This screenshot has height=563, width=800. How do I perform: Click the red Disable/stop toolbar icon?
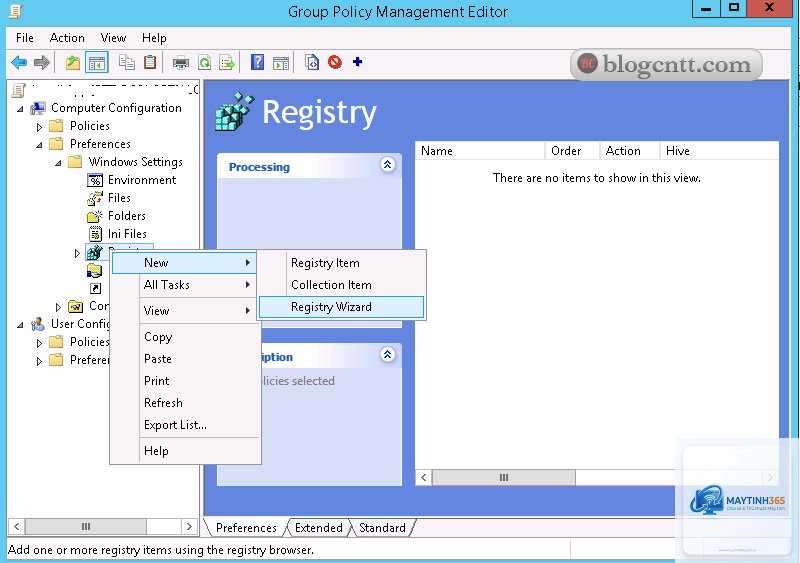[x=335, y=62]
